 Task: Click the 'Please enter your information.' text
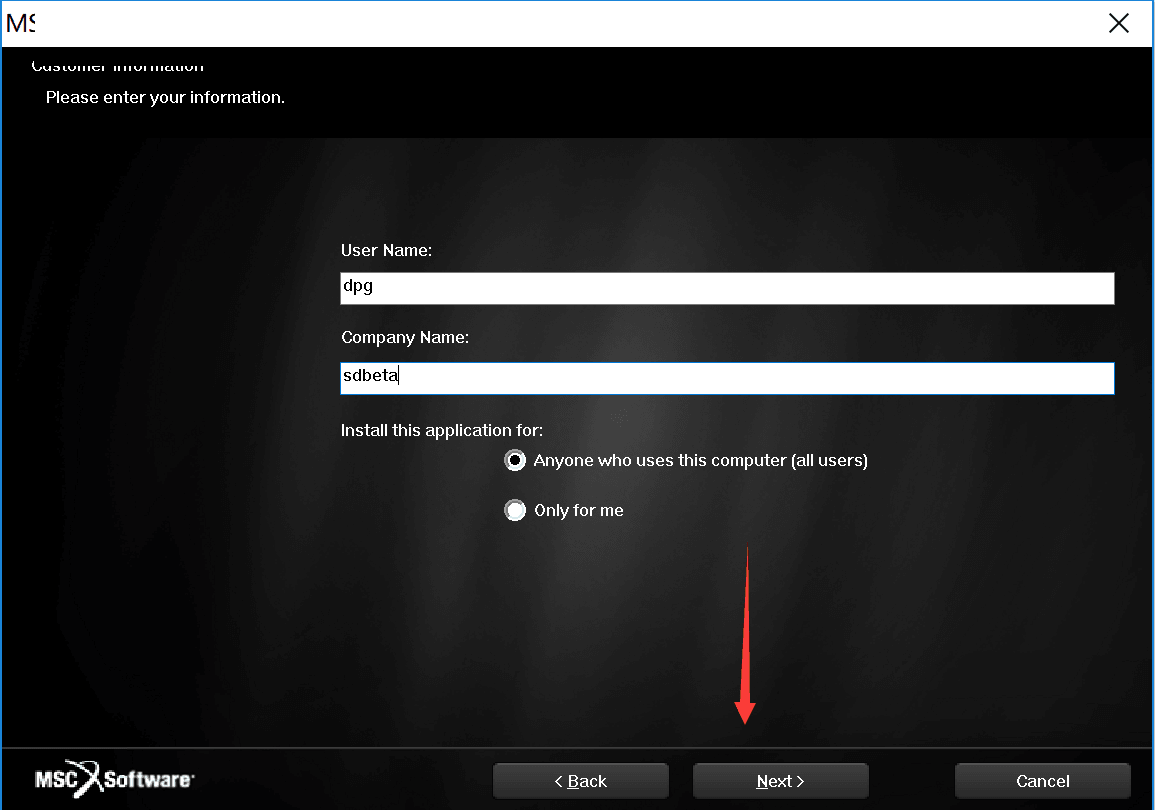pyautogui.click(x=165, y=97)
